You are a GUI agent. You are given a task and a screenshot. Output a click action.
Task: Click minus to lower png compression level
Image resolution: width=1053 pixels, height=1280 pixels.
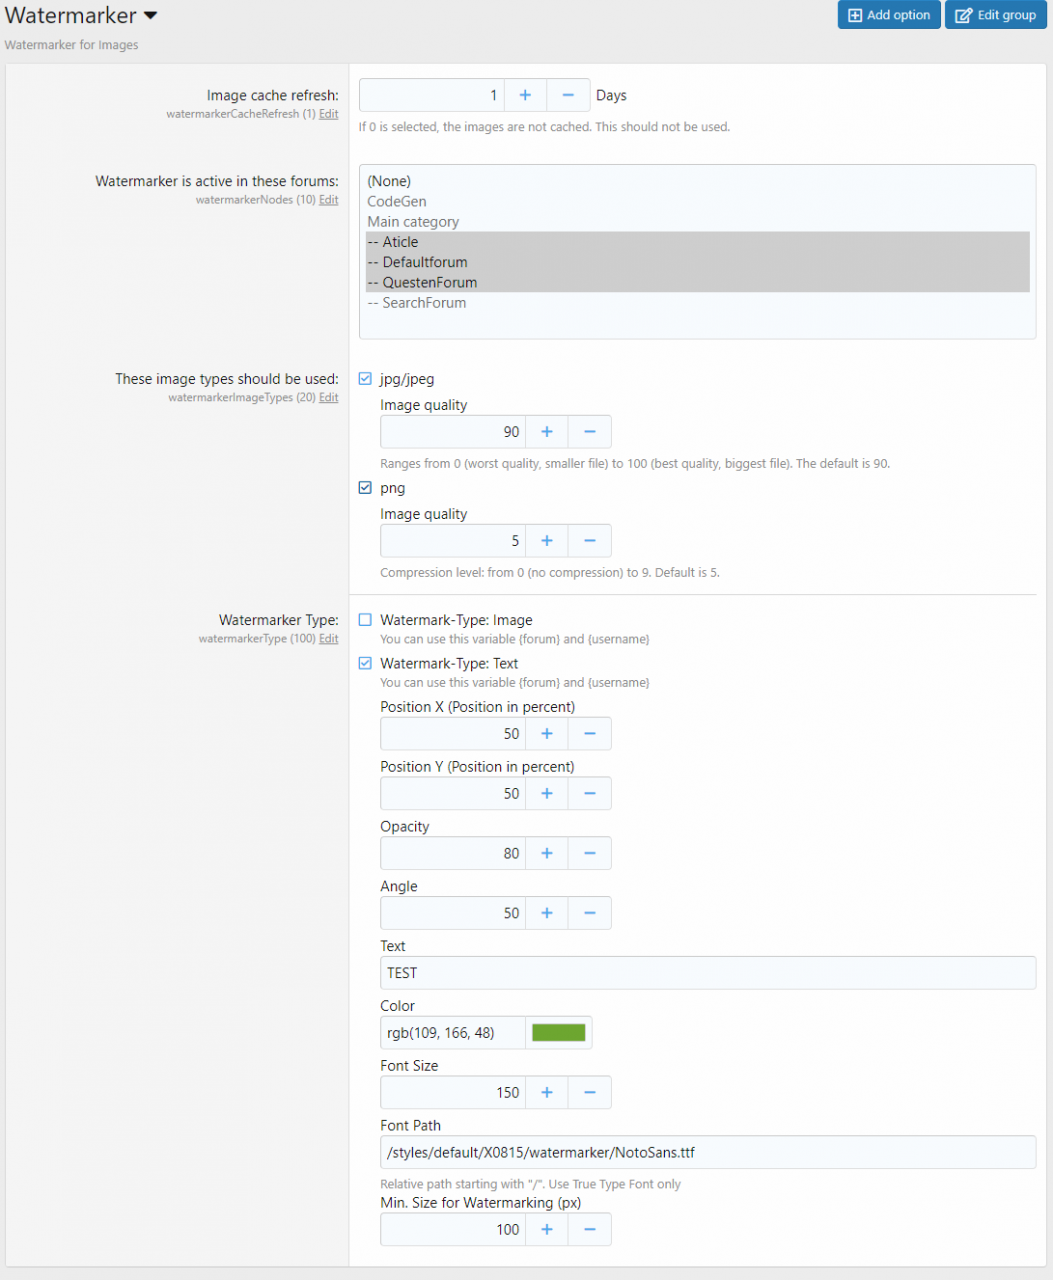coord(590,541)
